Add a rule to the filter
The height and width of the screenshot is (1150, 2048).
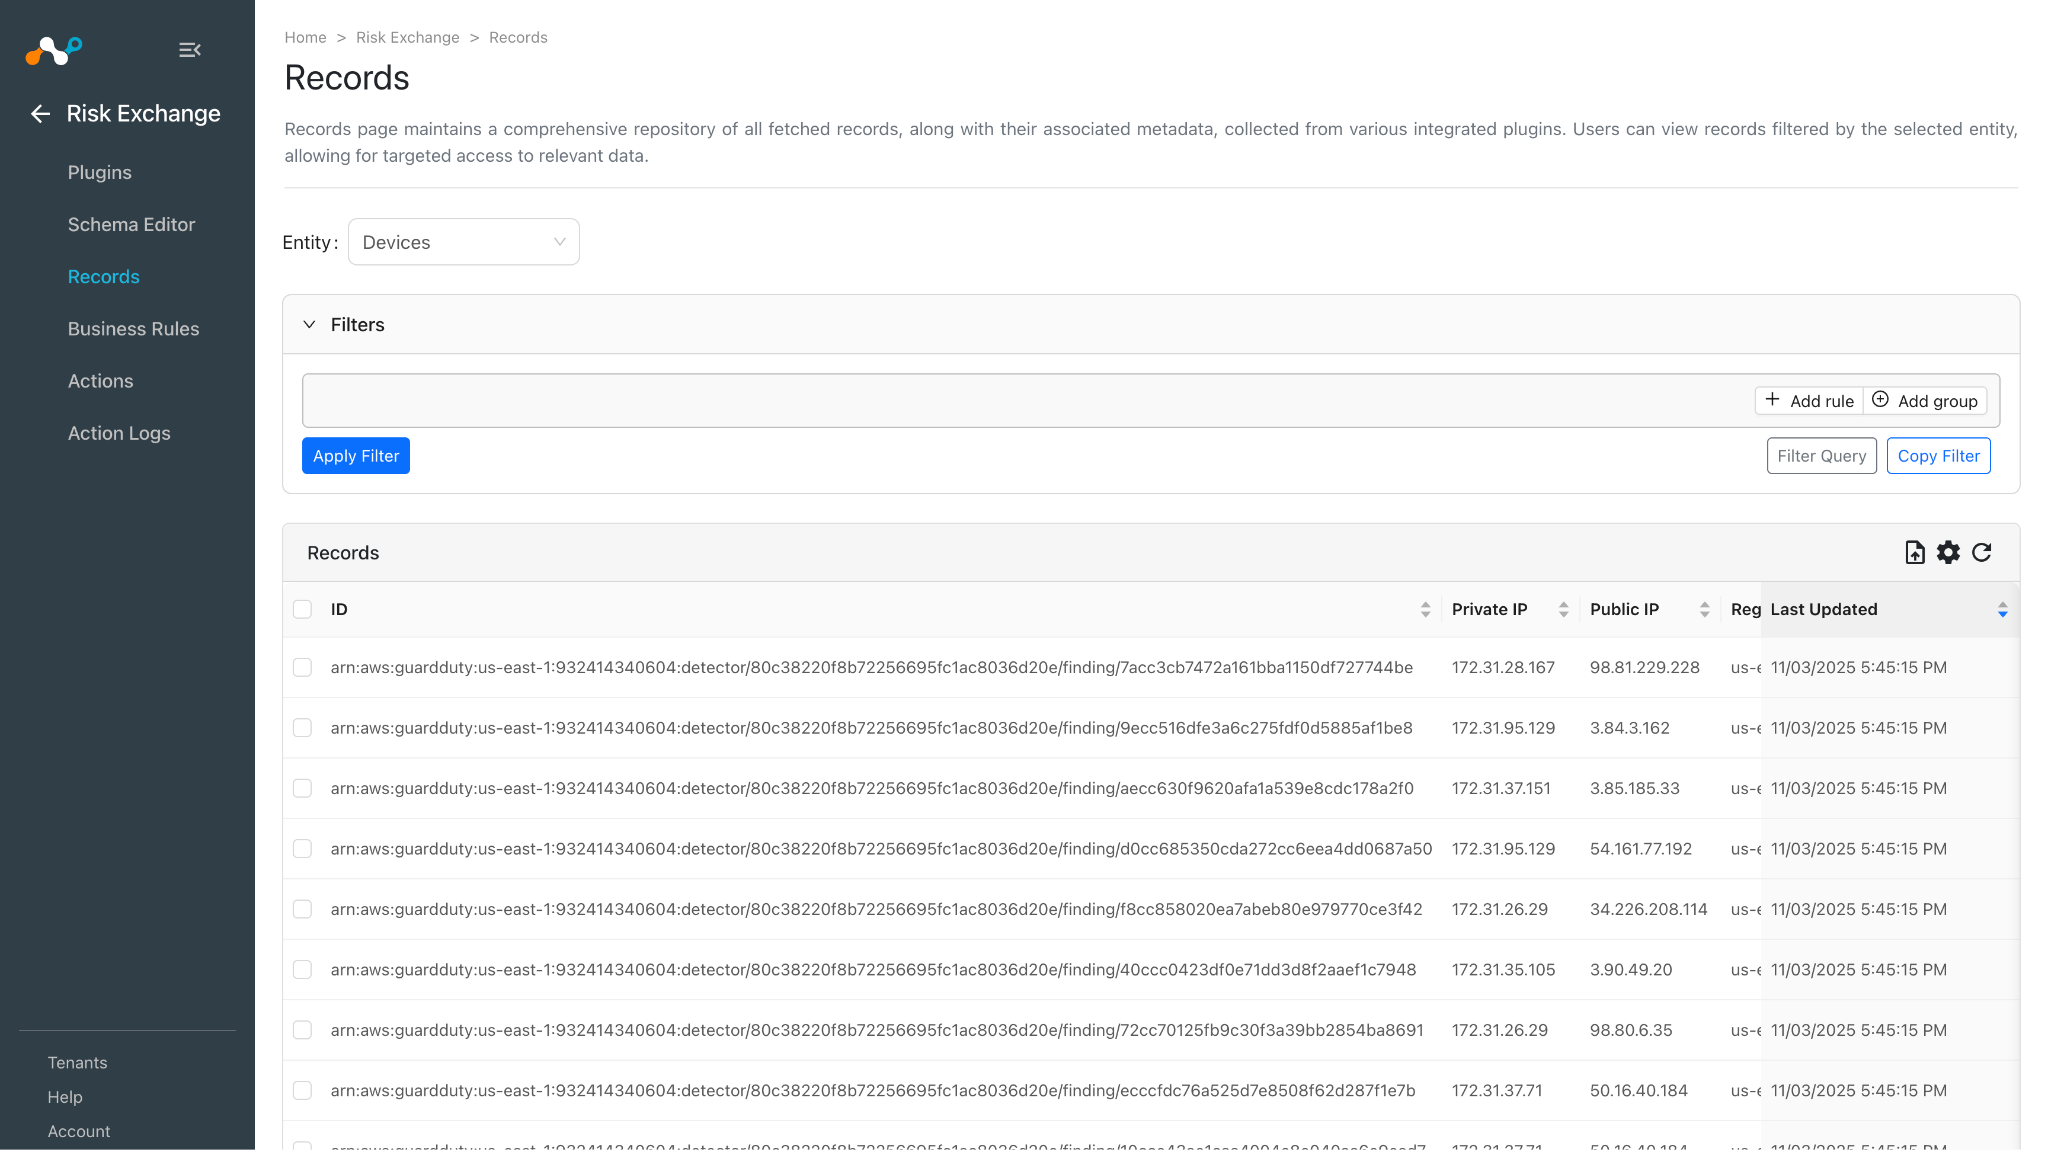pyautogui.click(x=1810, y=401)
